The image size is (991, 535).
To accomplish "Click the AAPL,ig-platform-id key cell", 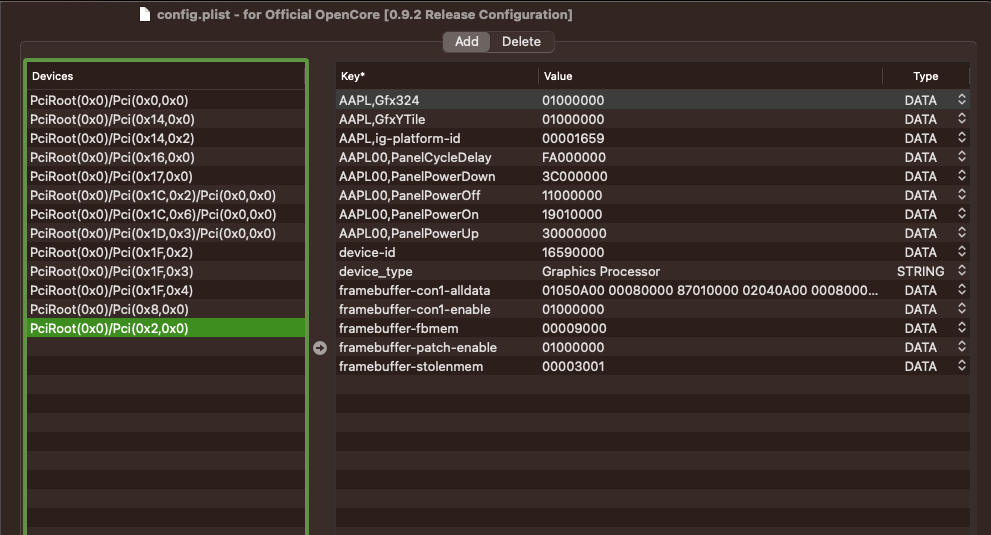I will pos(437,138).
